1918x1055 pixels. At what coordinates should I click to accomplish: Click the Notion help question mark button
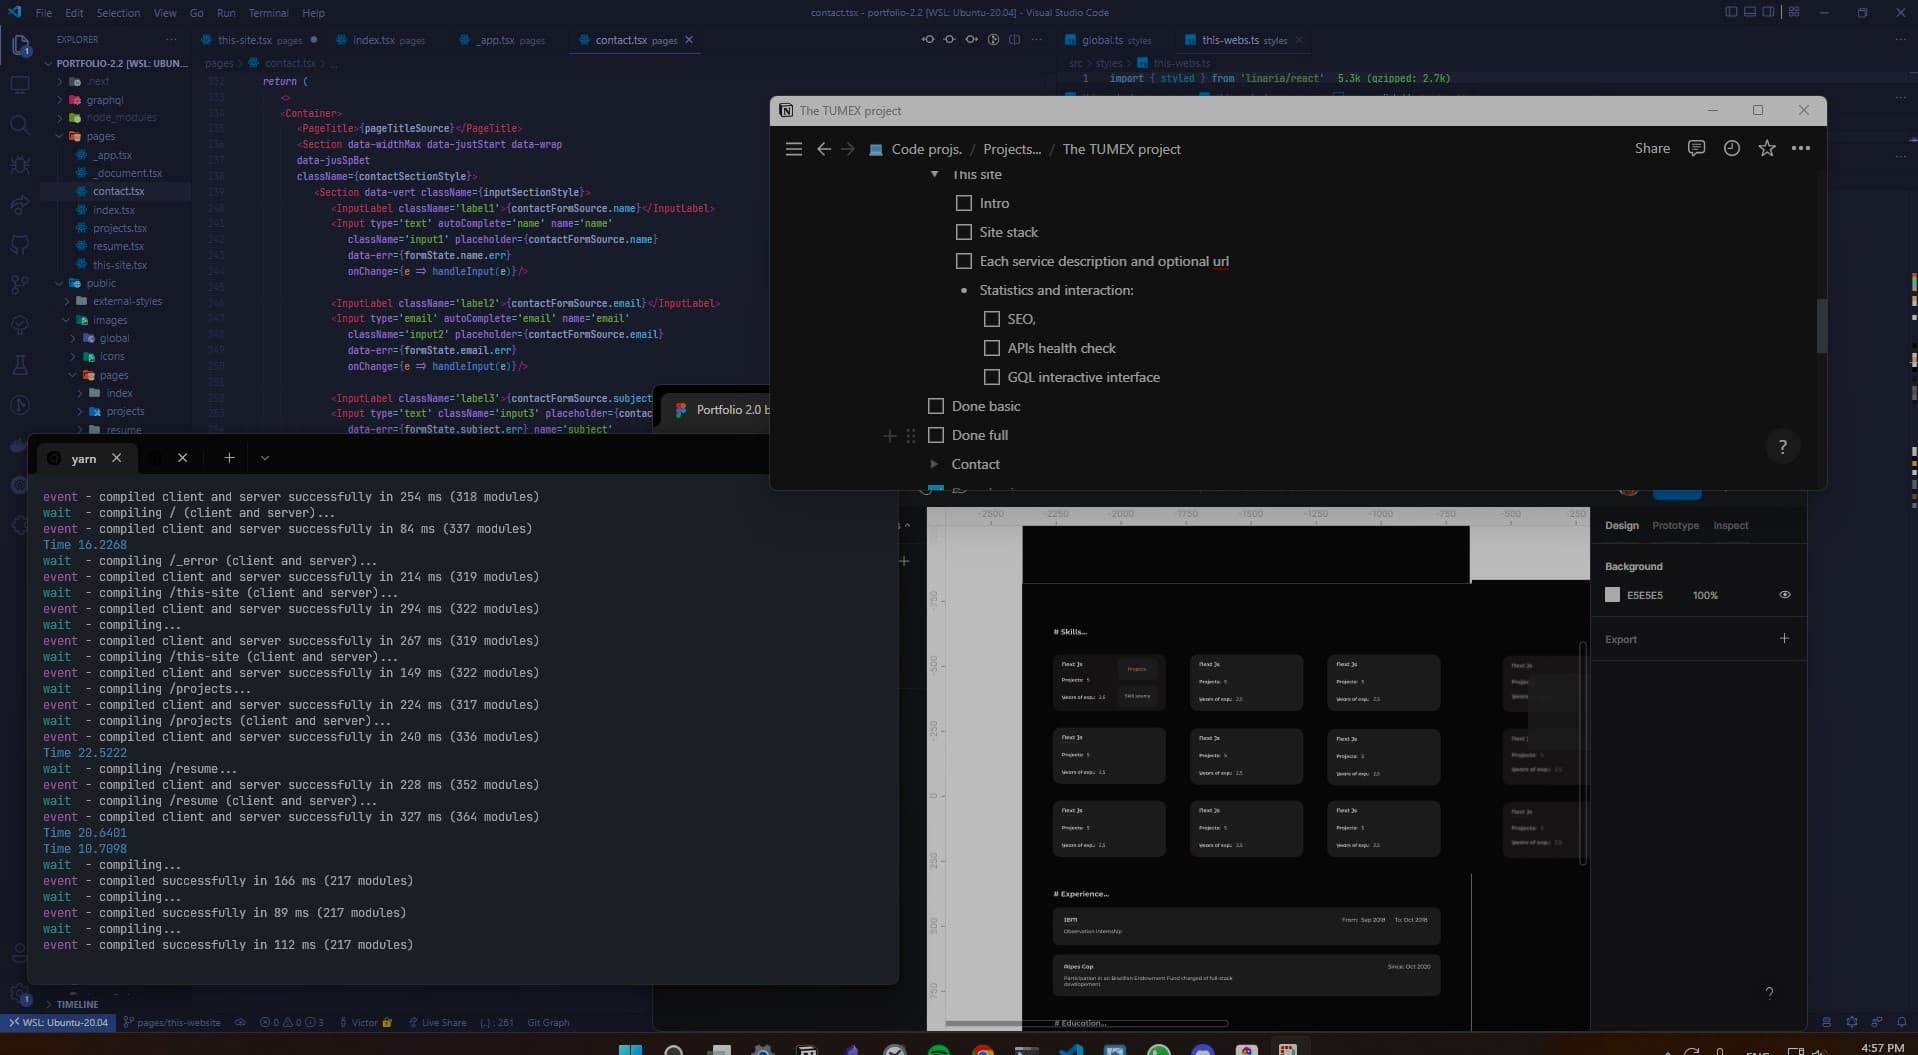(1782, 447)
